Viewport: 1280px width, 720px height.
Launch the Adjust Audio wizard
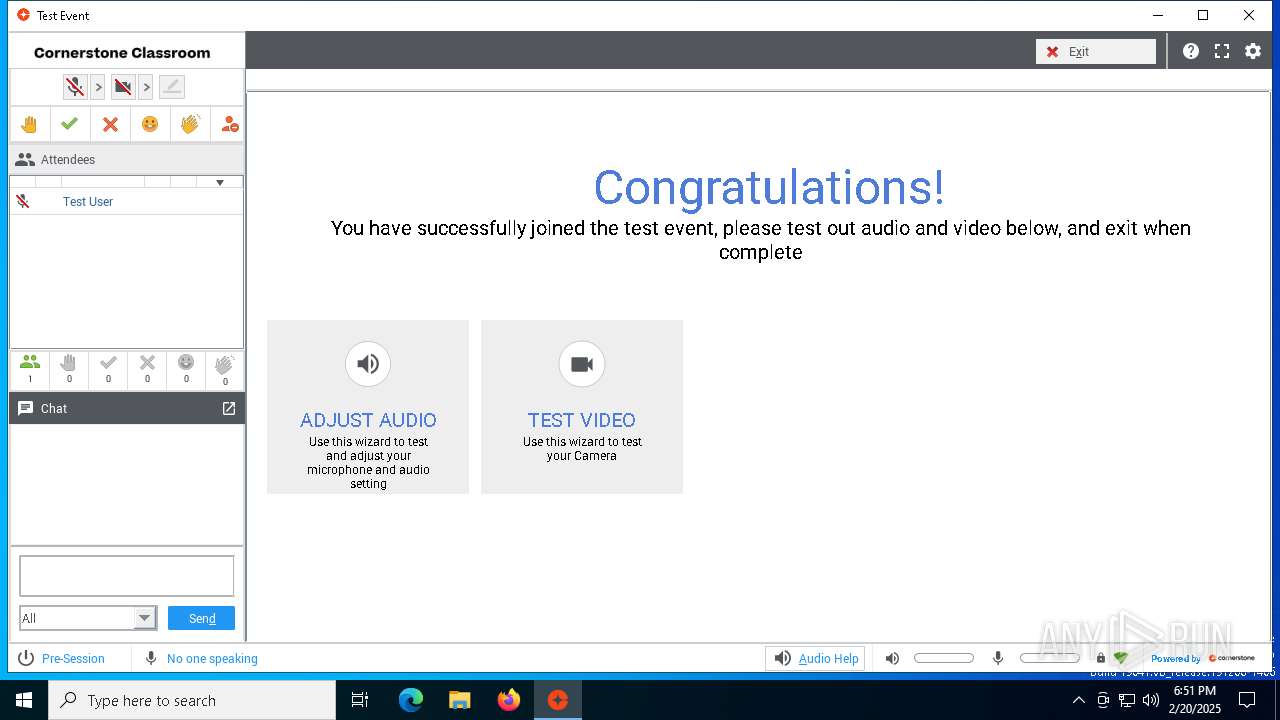(368, 407)
